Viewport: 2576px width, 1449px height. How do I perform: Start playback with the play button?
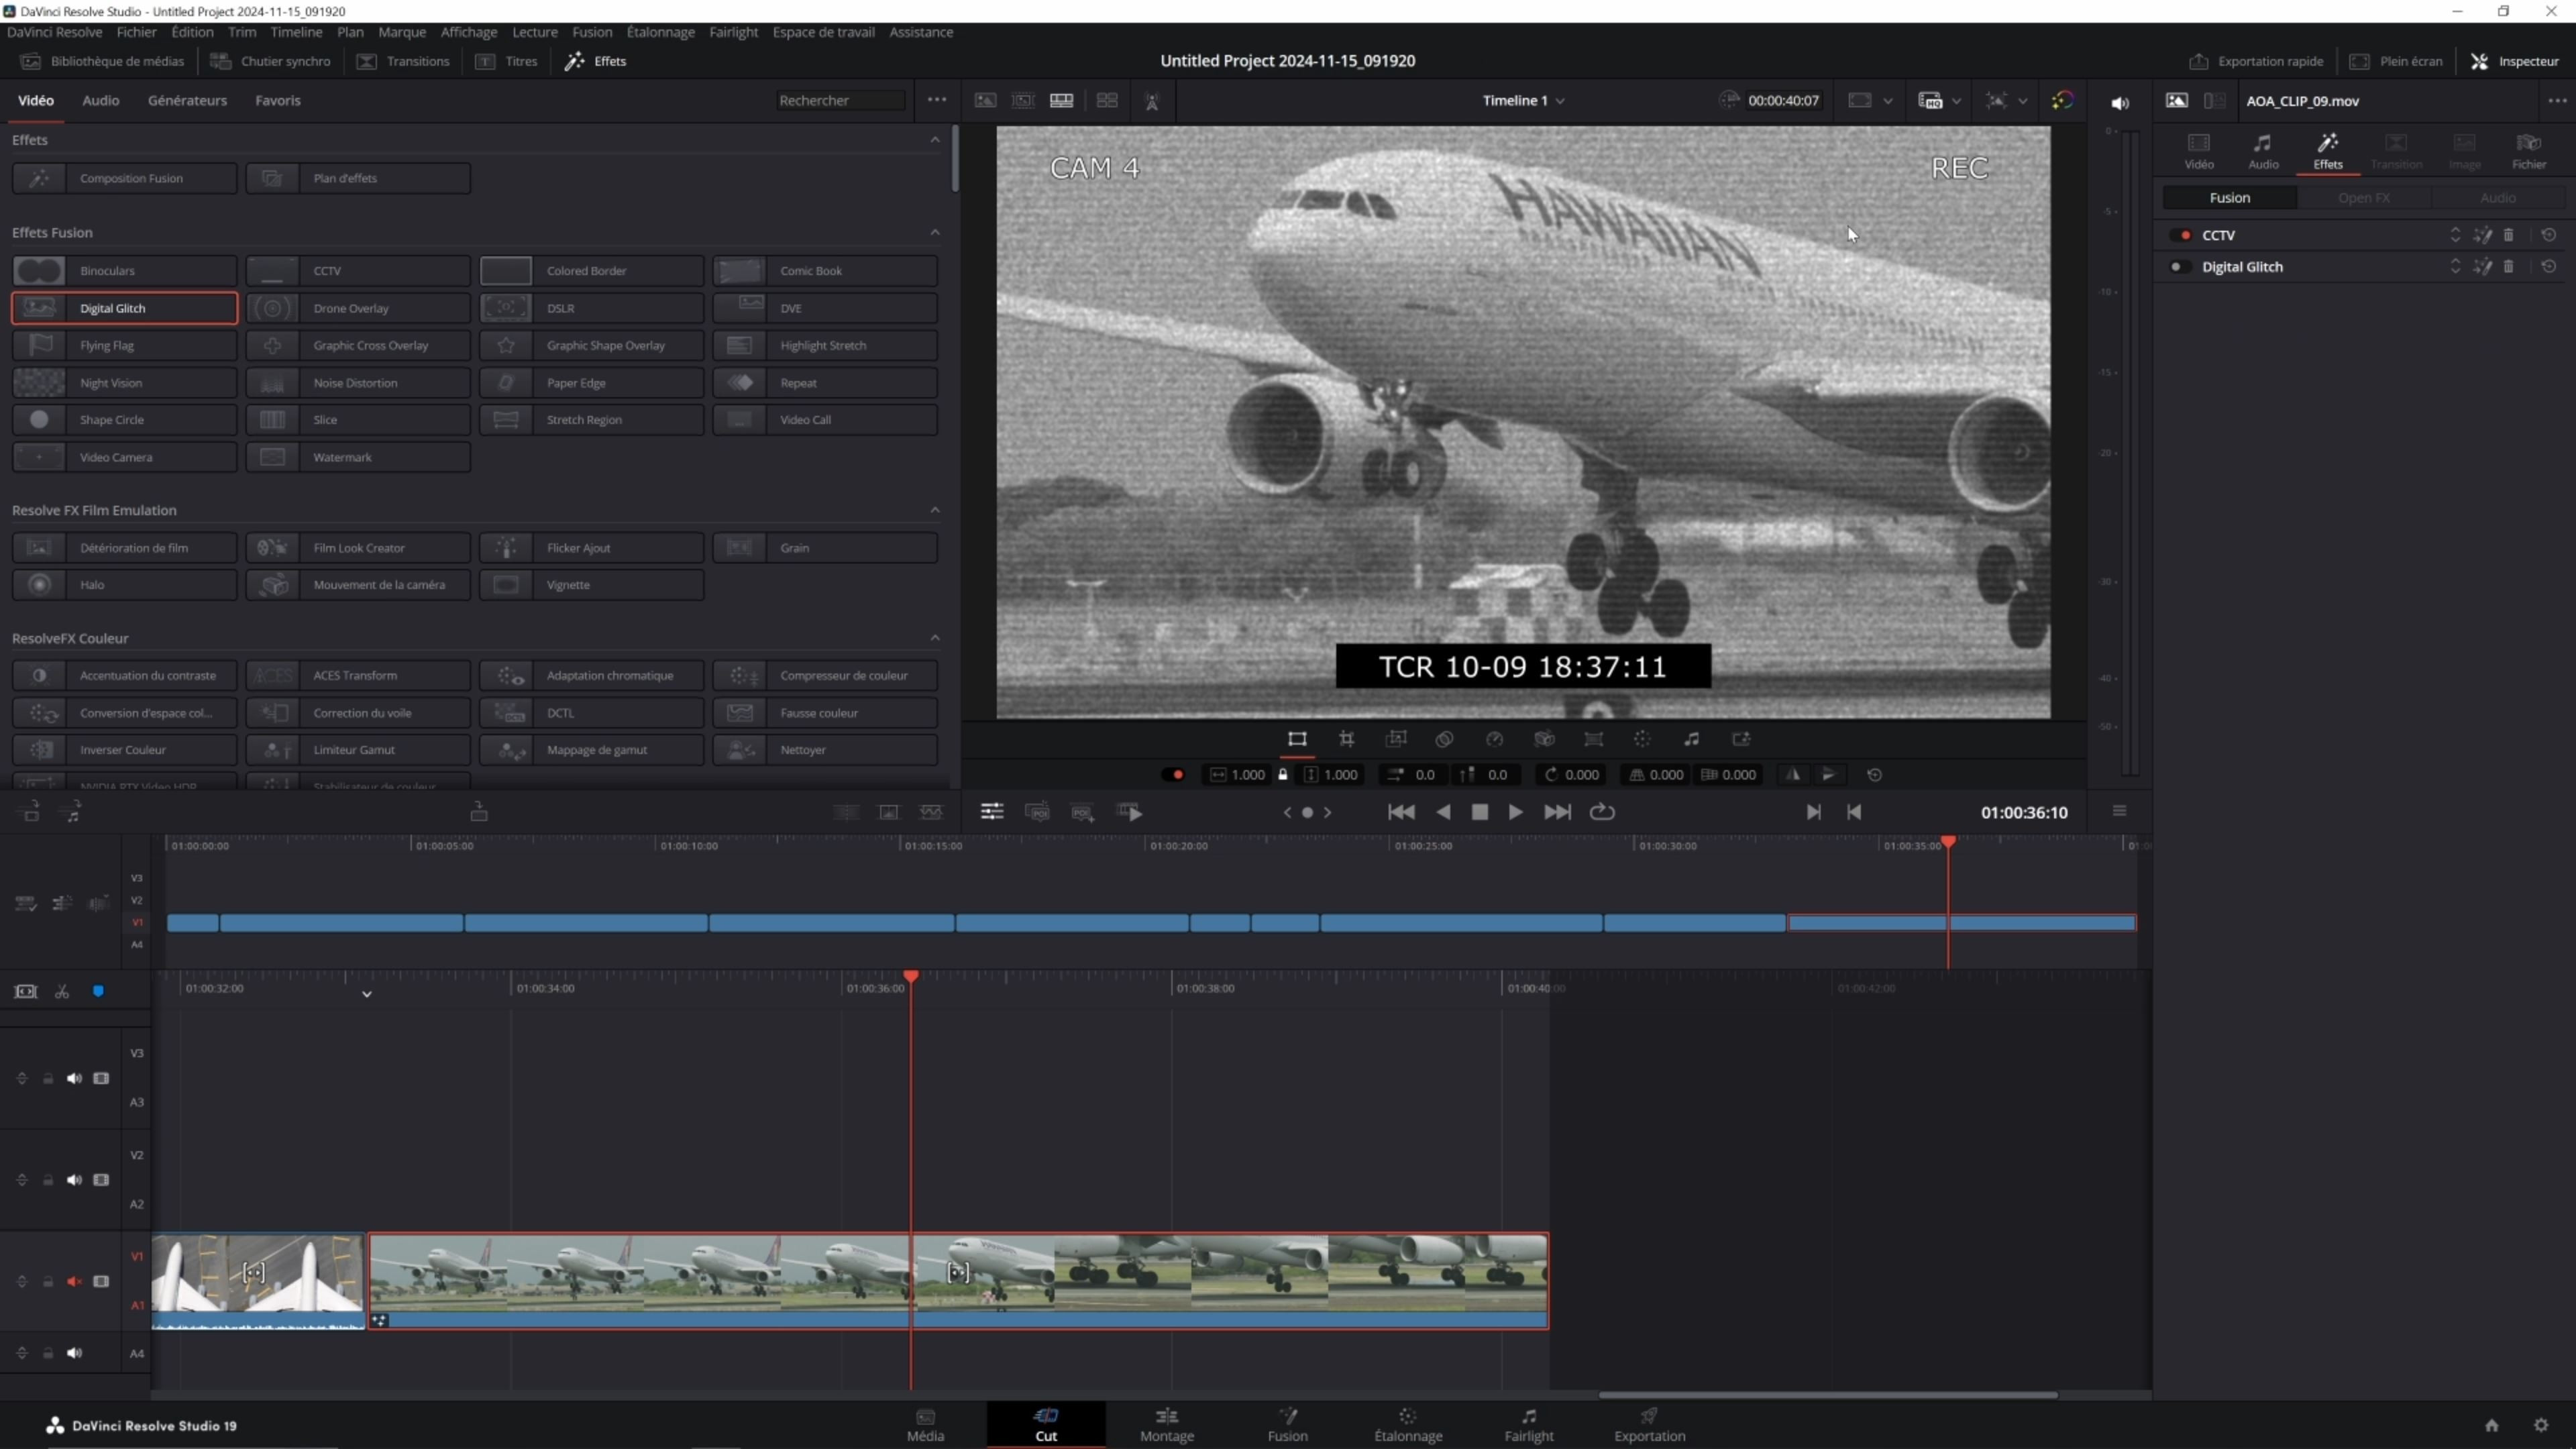point(1516,812)
